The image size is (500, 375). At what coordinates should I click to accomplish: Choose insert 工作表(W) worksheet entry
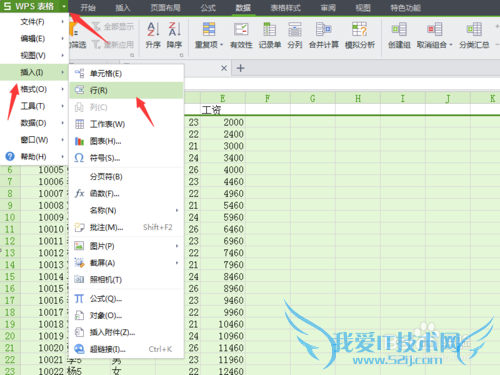click(127, 124)
